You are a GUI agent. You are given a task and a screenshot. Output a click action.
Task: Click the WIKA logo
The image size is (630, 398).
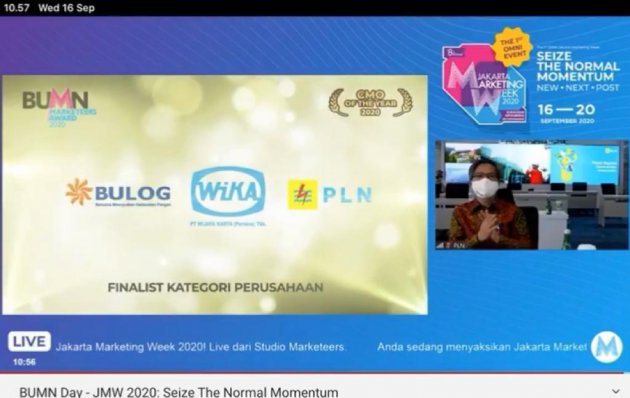(x=228, y=196)
